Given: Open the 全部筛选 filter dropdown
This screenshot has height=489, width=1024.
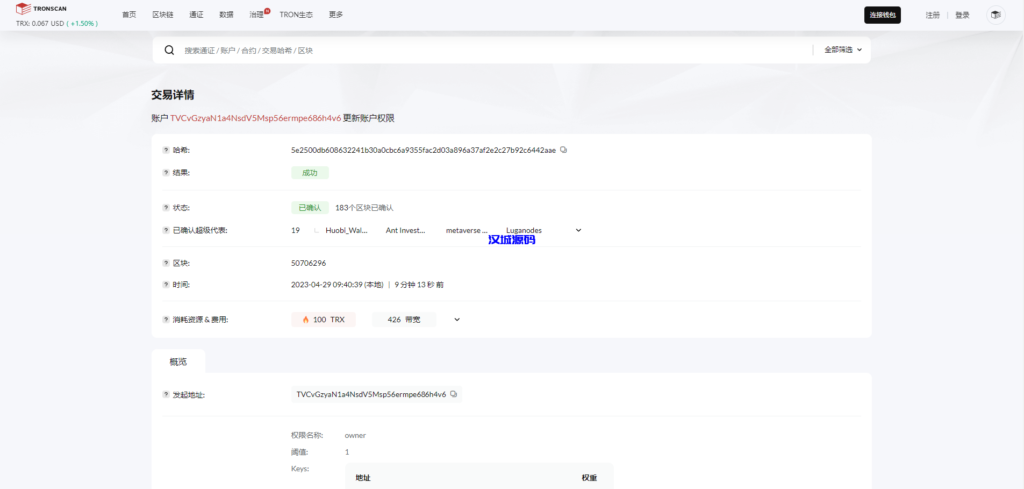Looking at the screenshot, I should 843,50.
